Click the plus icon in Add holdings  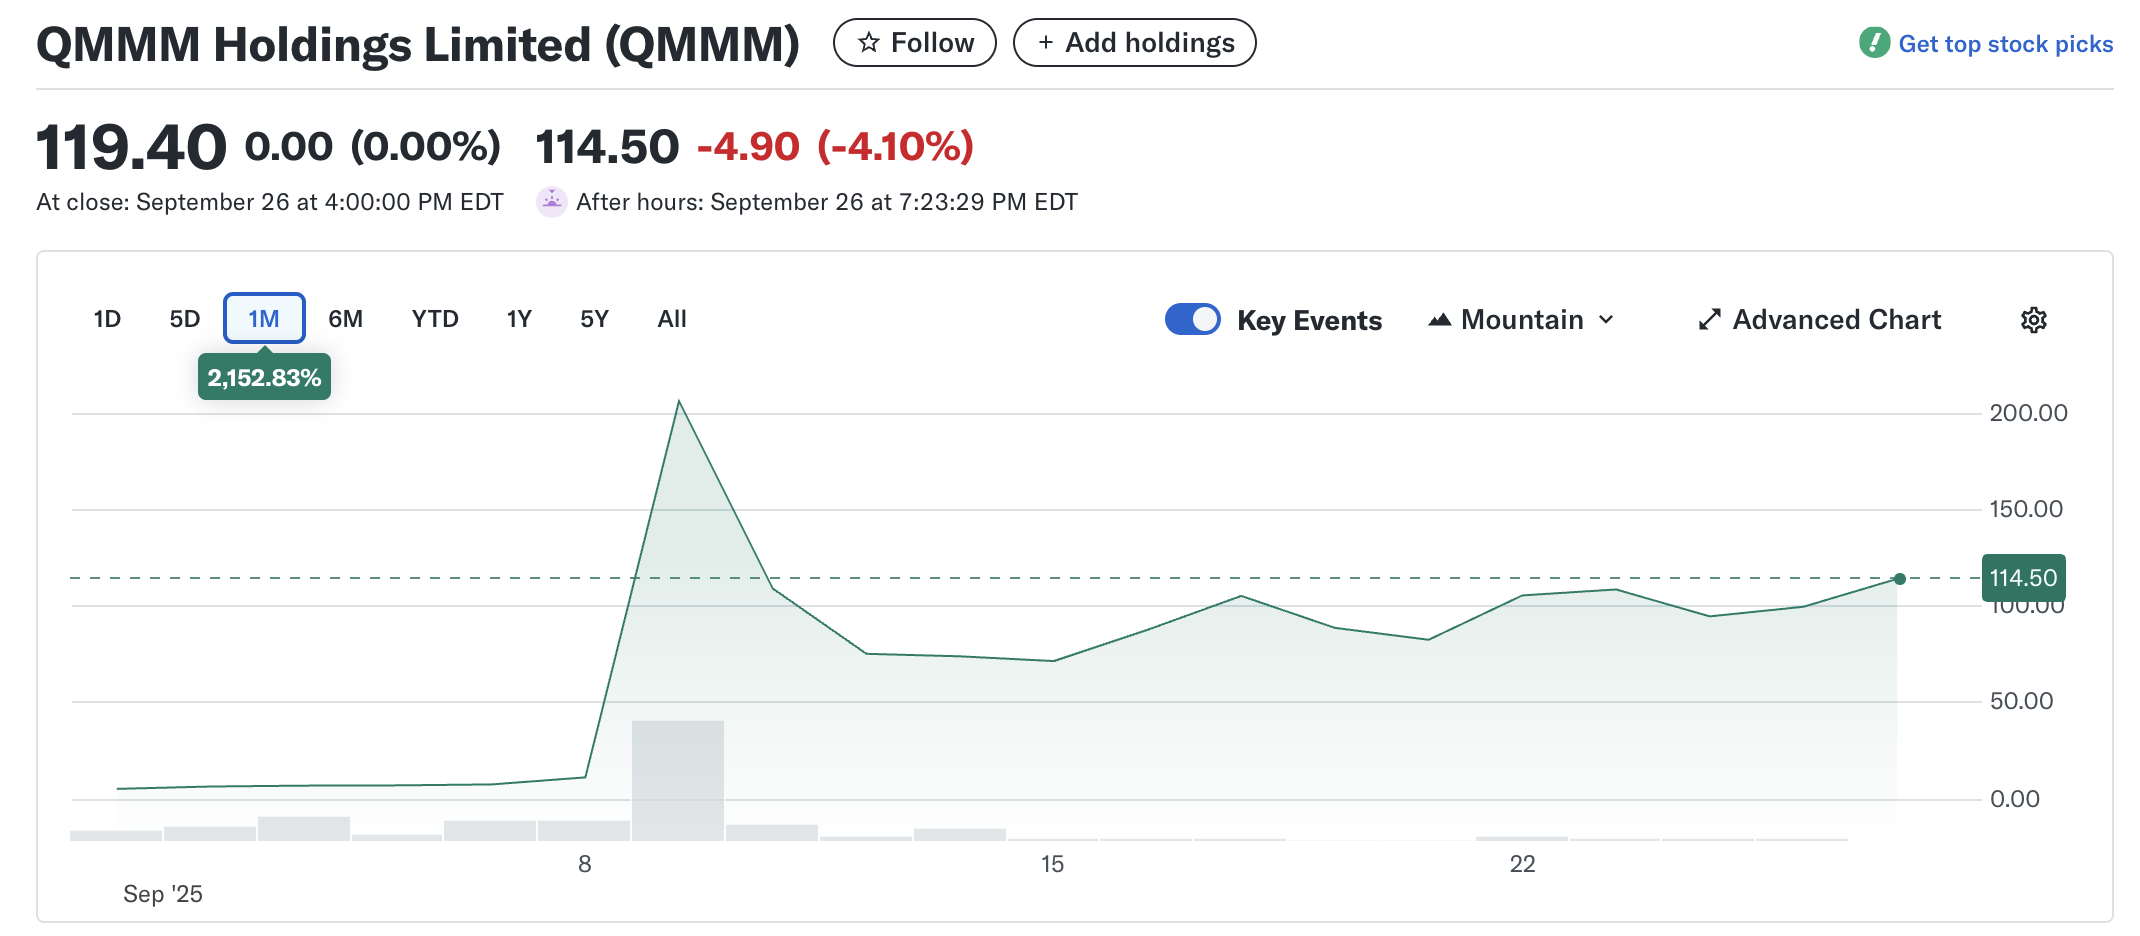pyautogui.click(x=1046, y=43)
